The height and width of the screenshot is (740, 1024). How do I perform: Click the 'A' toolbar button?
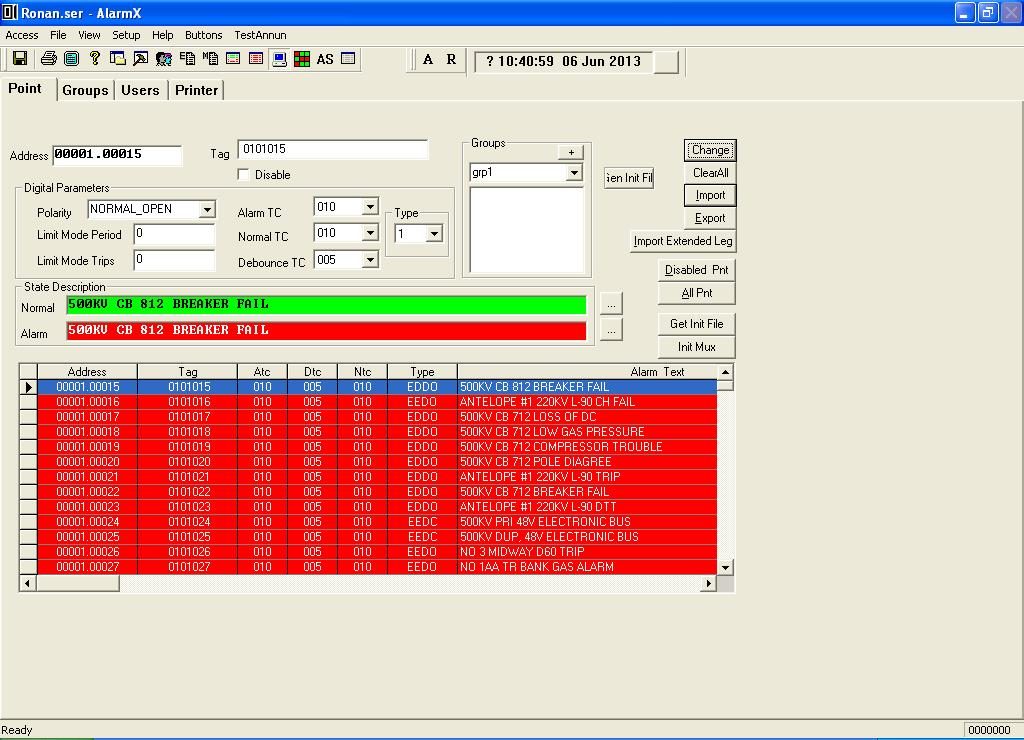pos(428,59)
